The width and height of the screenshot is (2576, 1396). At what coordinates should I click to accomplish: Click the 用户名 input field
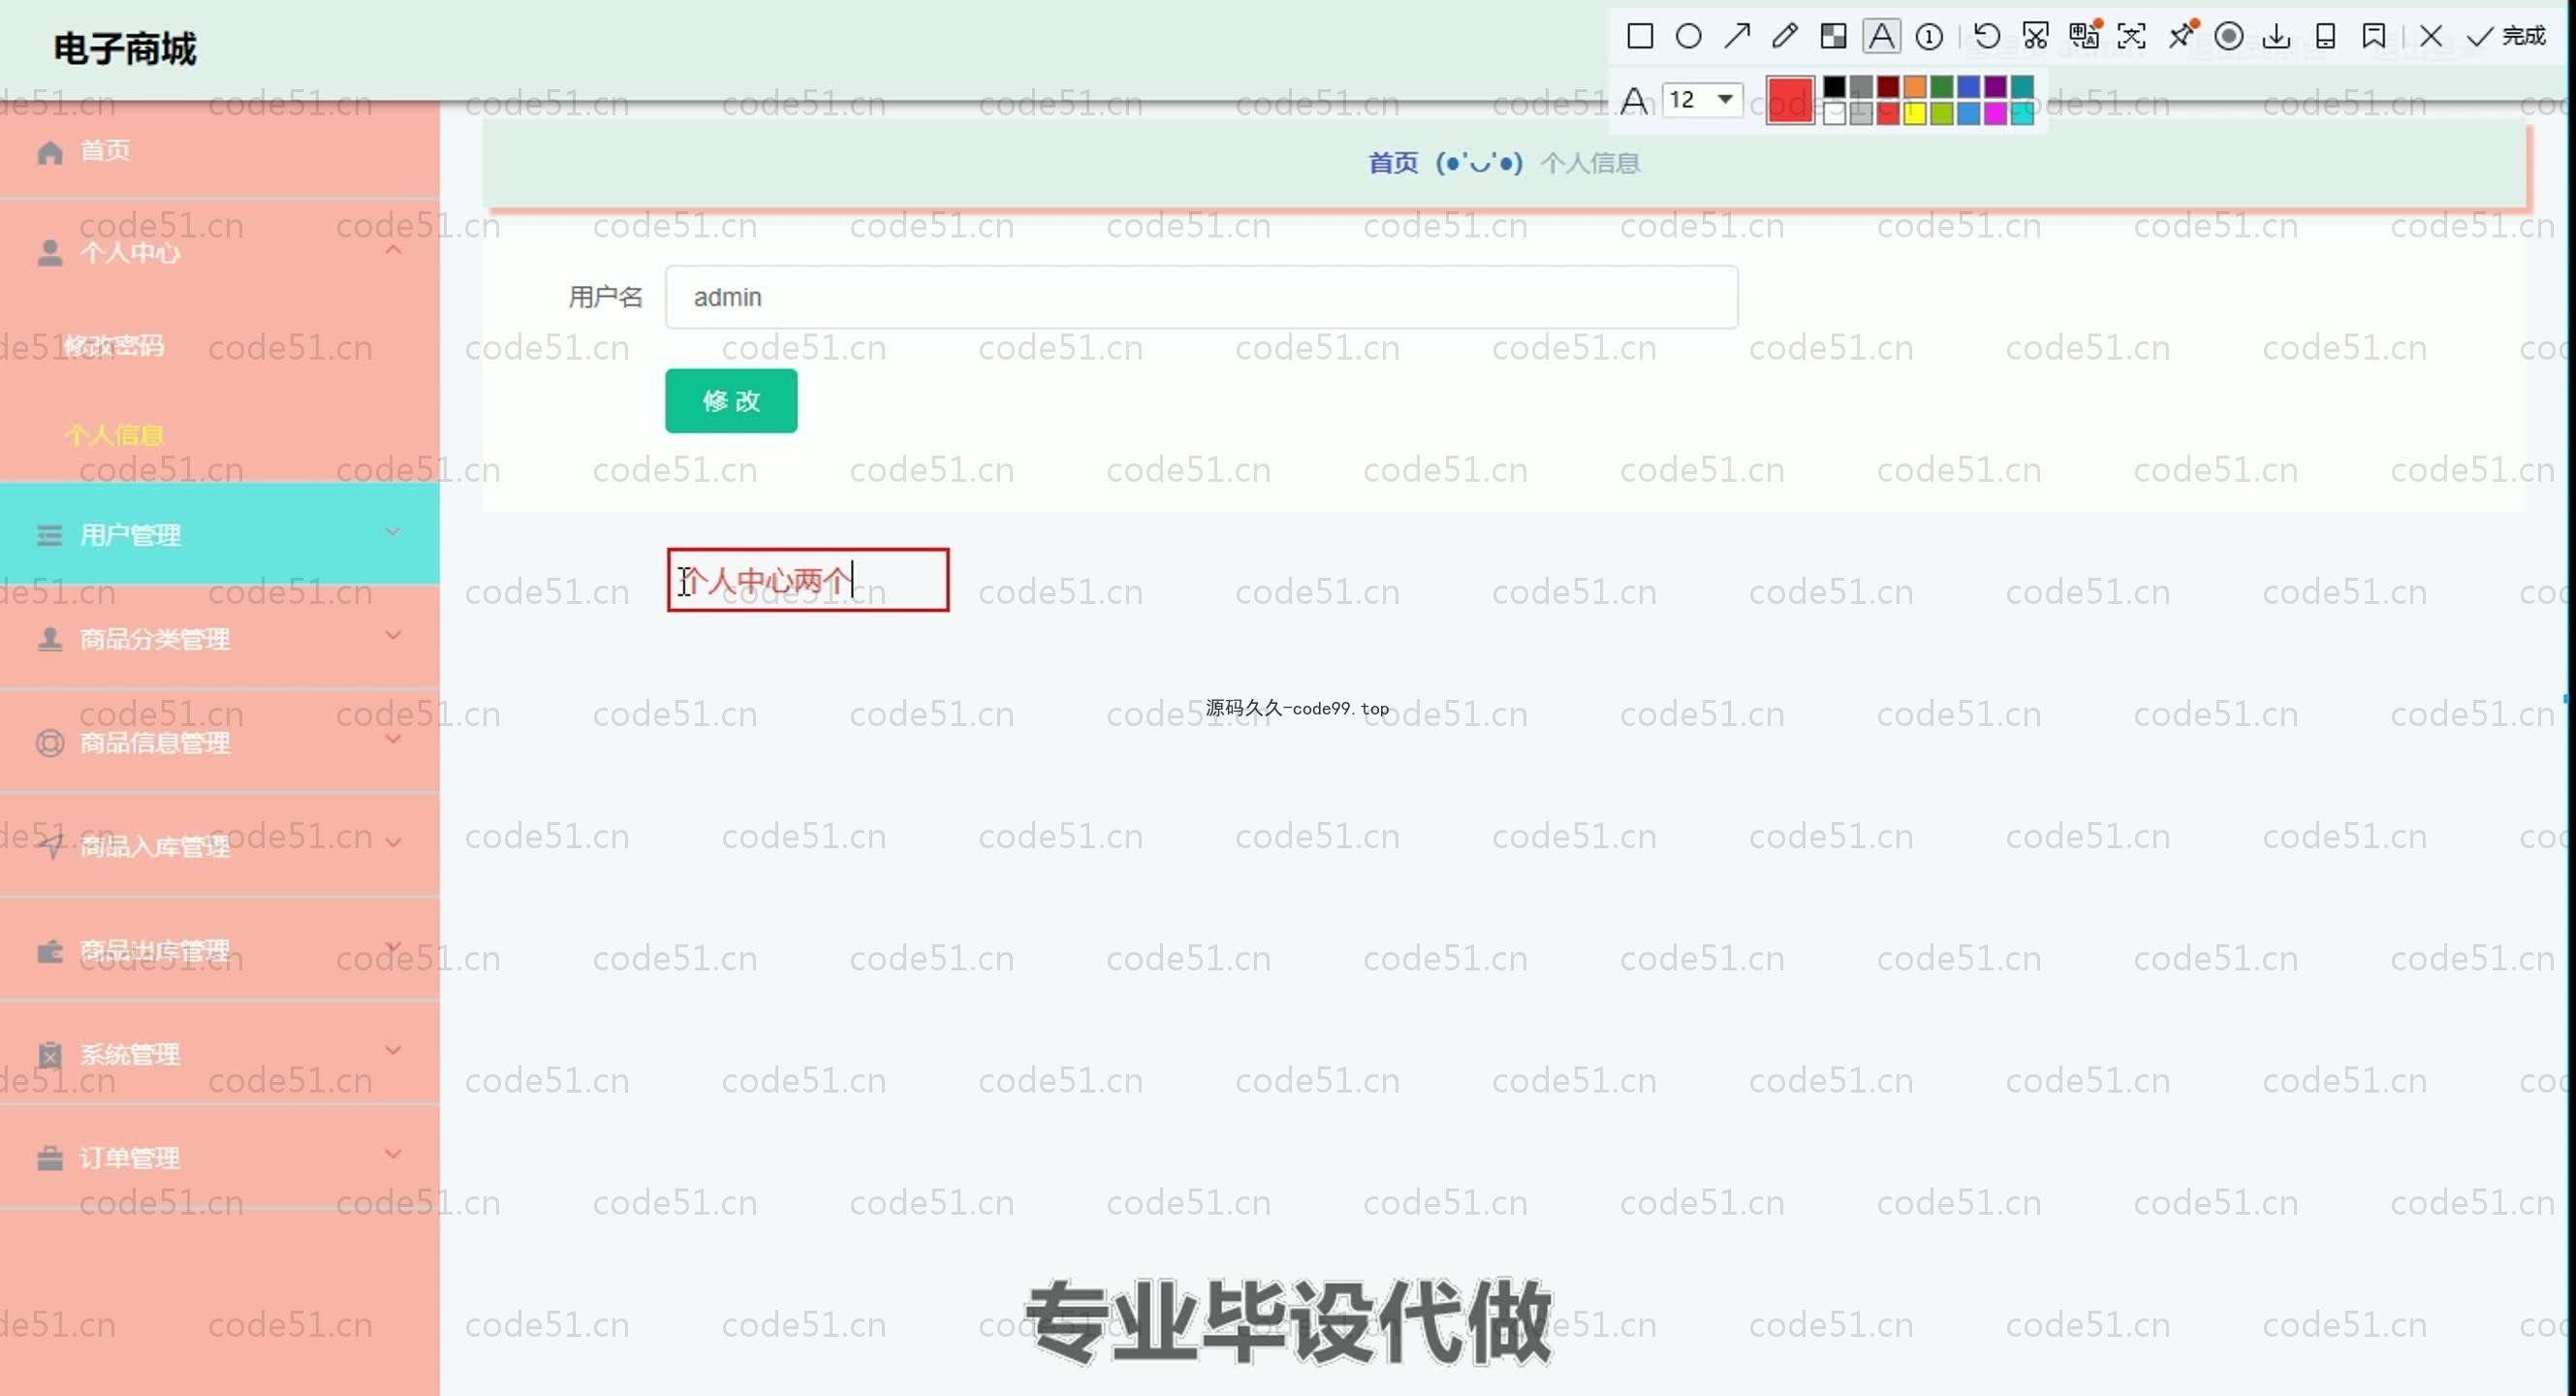(1201, 297)
